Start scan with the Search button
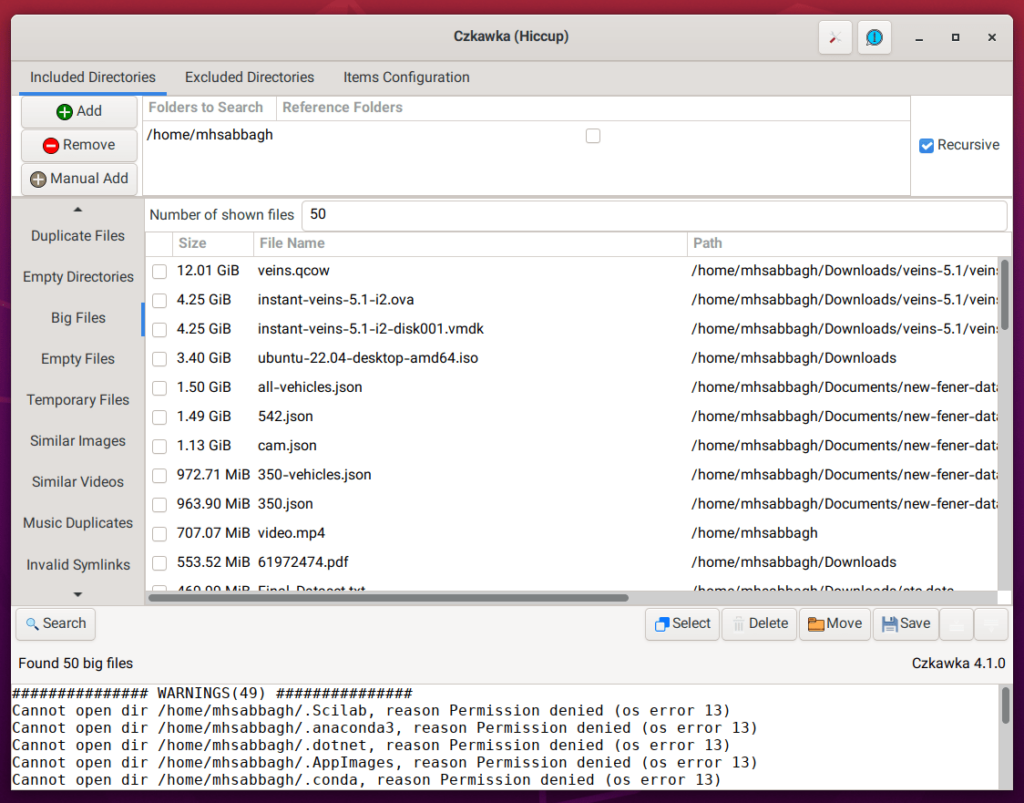The height and width of the screenshot is (803, 1024). [x=56, y=623]
